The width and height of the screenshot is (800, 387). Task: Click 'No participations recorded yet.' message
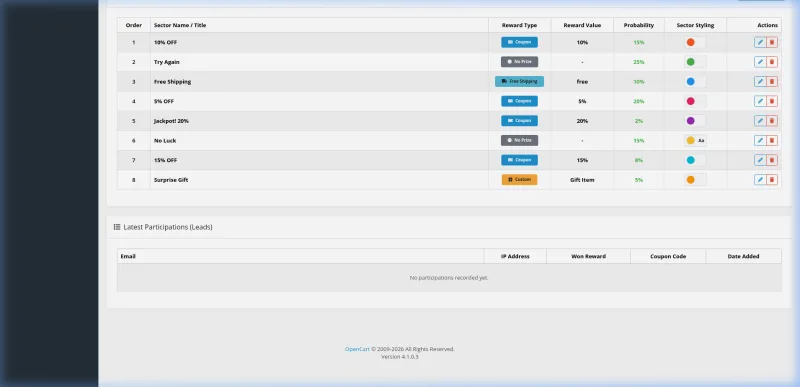(x=449, y=278)
